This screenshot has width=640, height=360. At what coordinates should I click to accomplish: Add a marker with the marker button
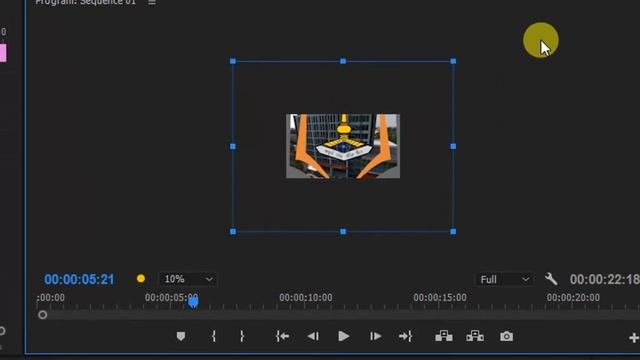click(x=181, y=336)
